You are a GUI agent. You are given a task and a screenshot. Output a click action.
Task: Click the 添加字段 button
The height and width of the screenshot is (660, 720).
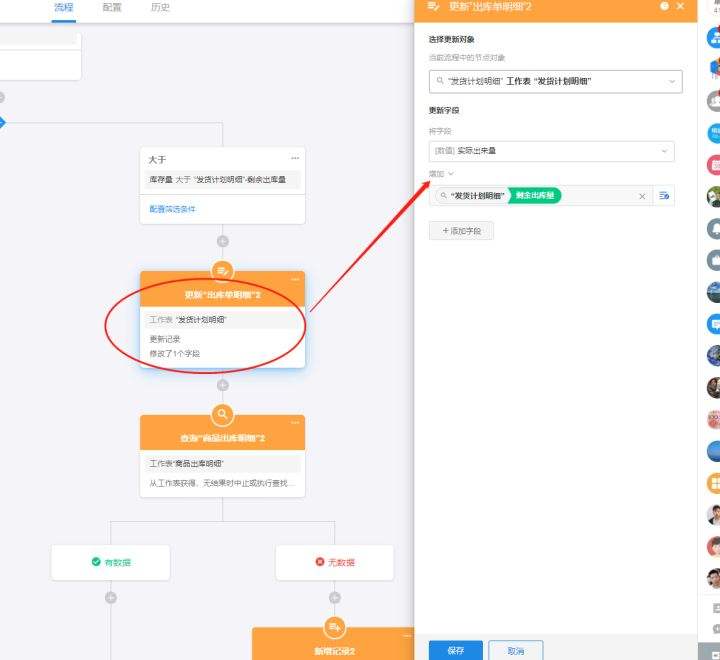pyautogui.click(x=461, y=231)
